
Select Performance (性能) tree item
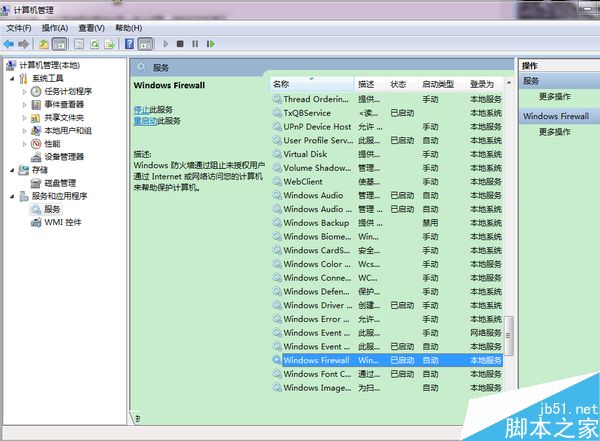point(52,144)
